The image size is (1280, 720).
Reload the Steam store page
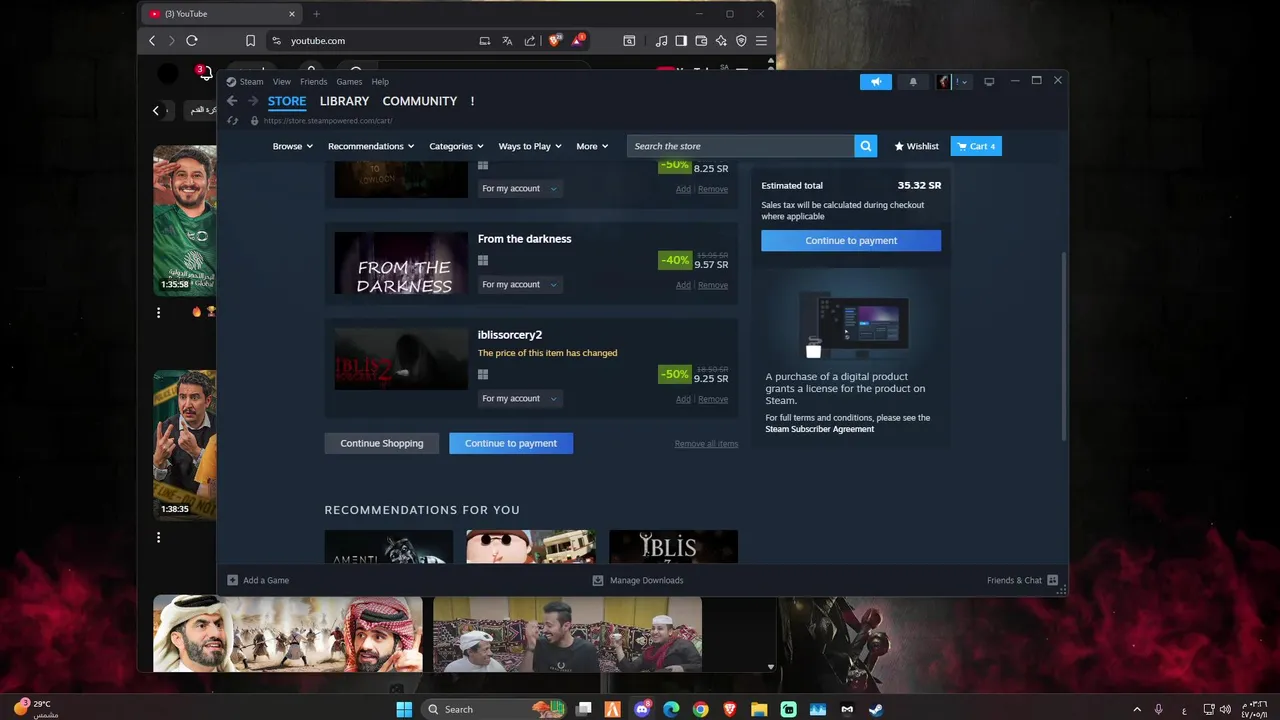tap(232, 121)
